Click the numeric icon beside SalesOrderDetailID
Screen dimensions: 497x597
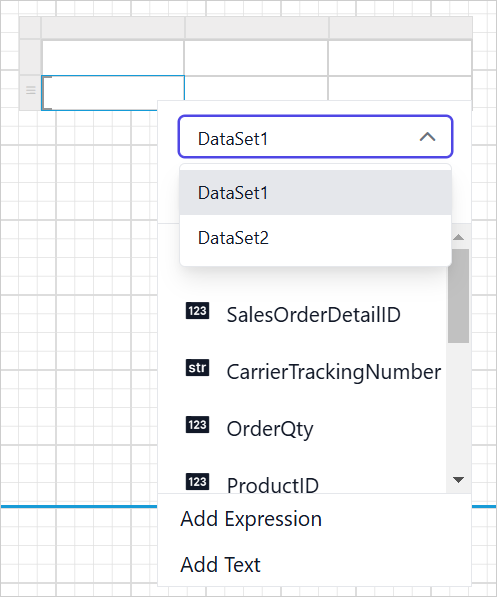[197, 311]
